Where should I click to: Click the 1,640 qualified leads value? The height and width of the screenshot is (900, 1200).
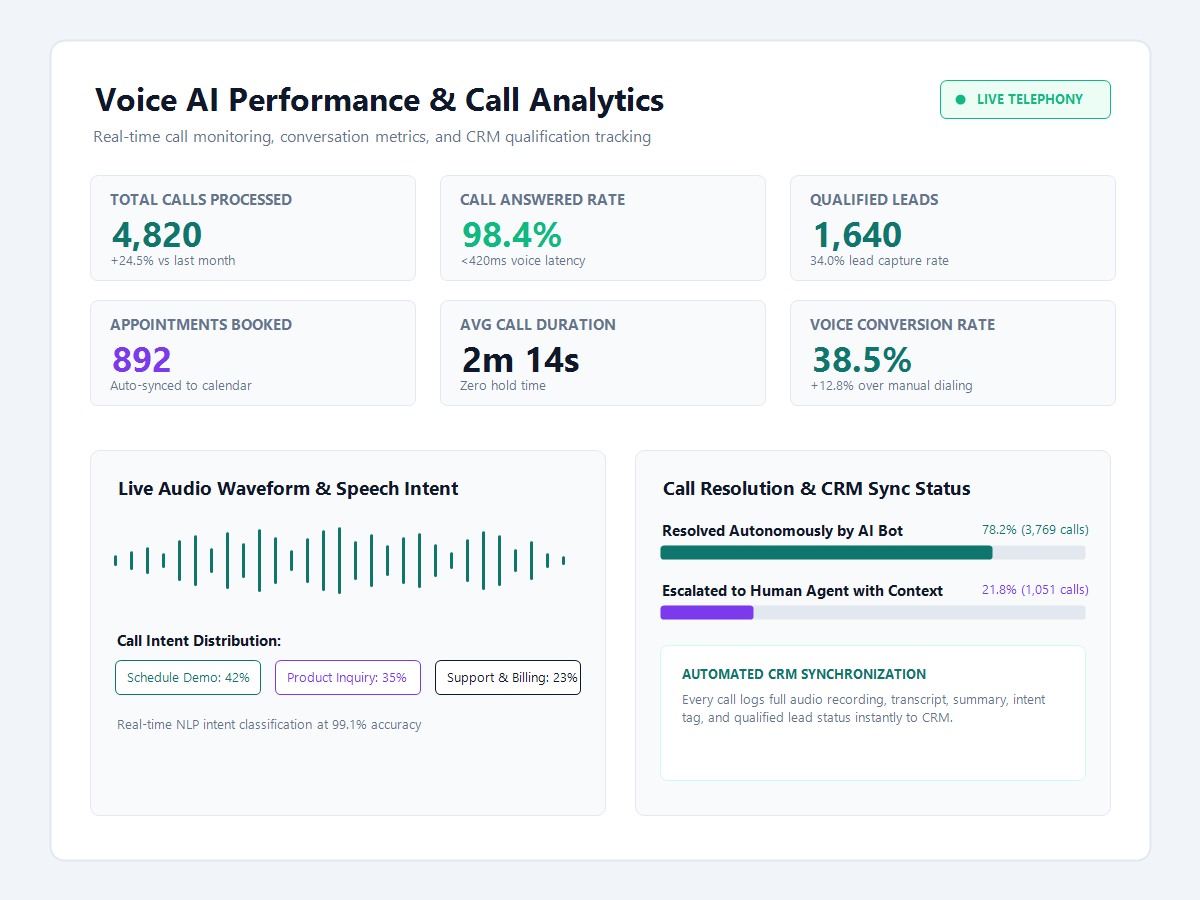pos(857,234)
